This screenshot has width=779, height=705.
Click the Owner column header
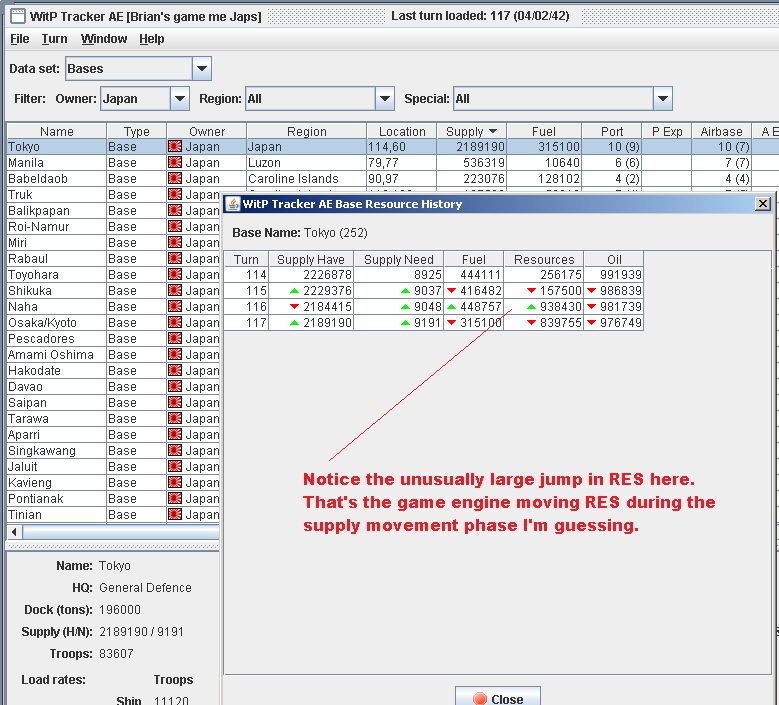tap(207, 132)
